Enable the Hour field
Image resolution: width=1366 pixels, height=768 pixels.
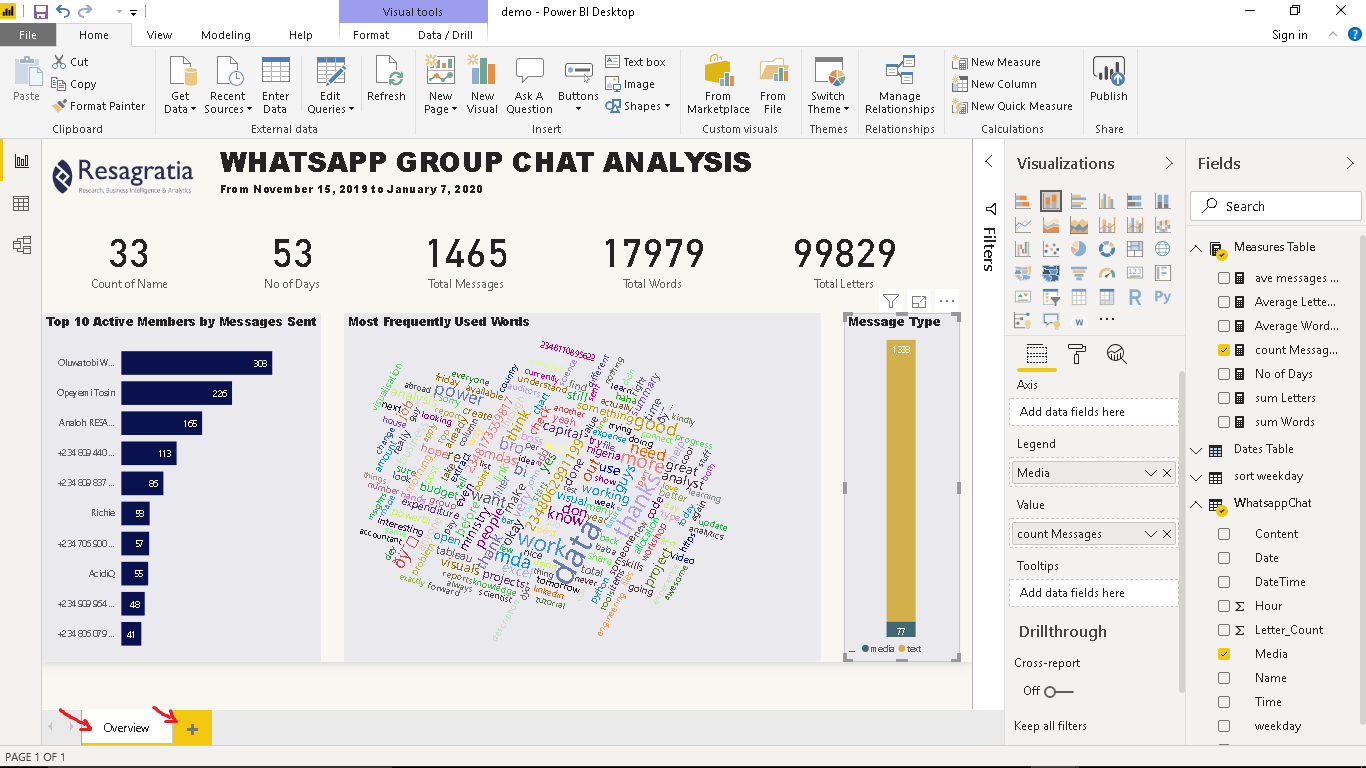[x=1224, y=605]
